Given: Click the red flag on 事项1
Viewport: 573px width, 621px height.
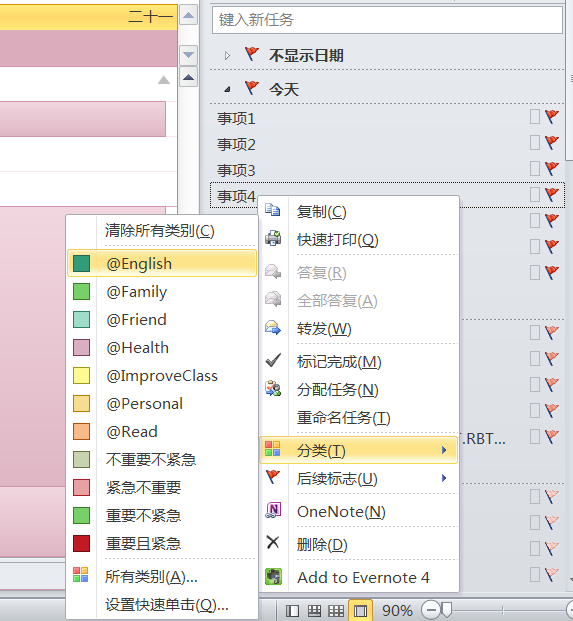Looking at the screenshot, I should point(552,116).
